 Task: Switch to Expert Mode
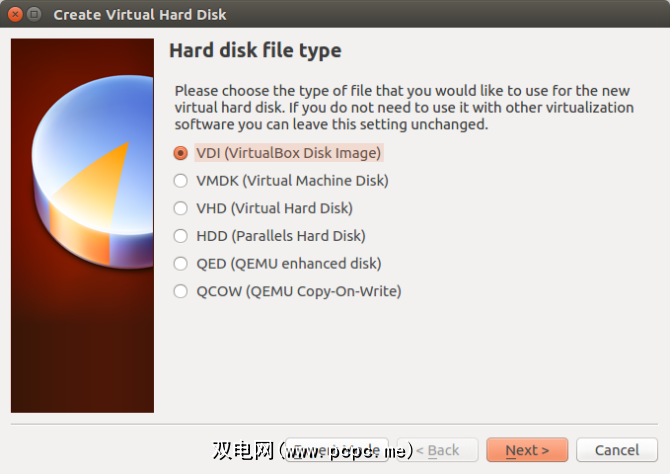pos(336,450)
